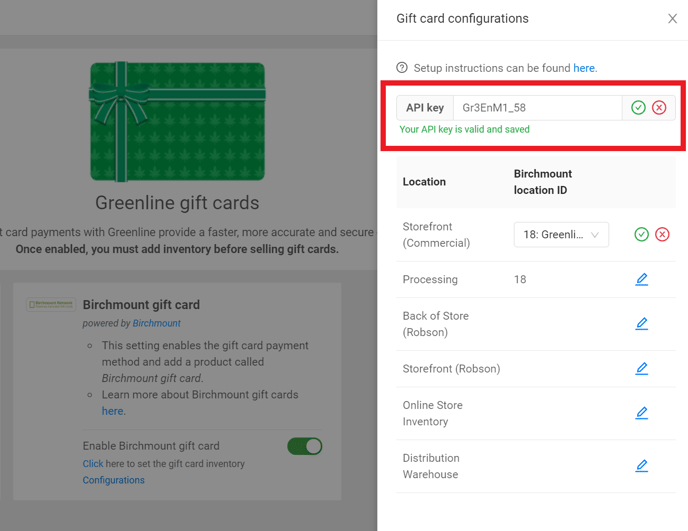
Task: Click the help question mark icon
Action: coord(402,68)
